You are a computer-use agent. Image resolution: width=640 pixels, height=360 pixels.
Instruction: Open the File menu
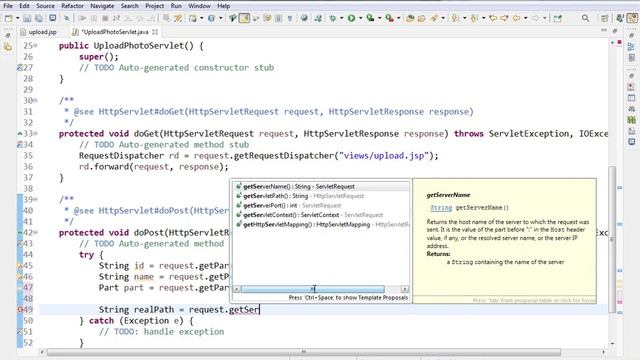[x=8, y=6]
